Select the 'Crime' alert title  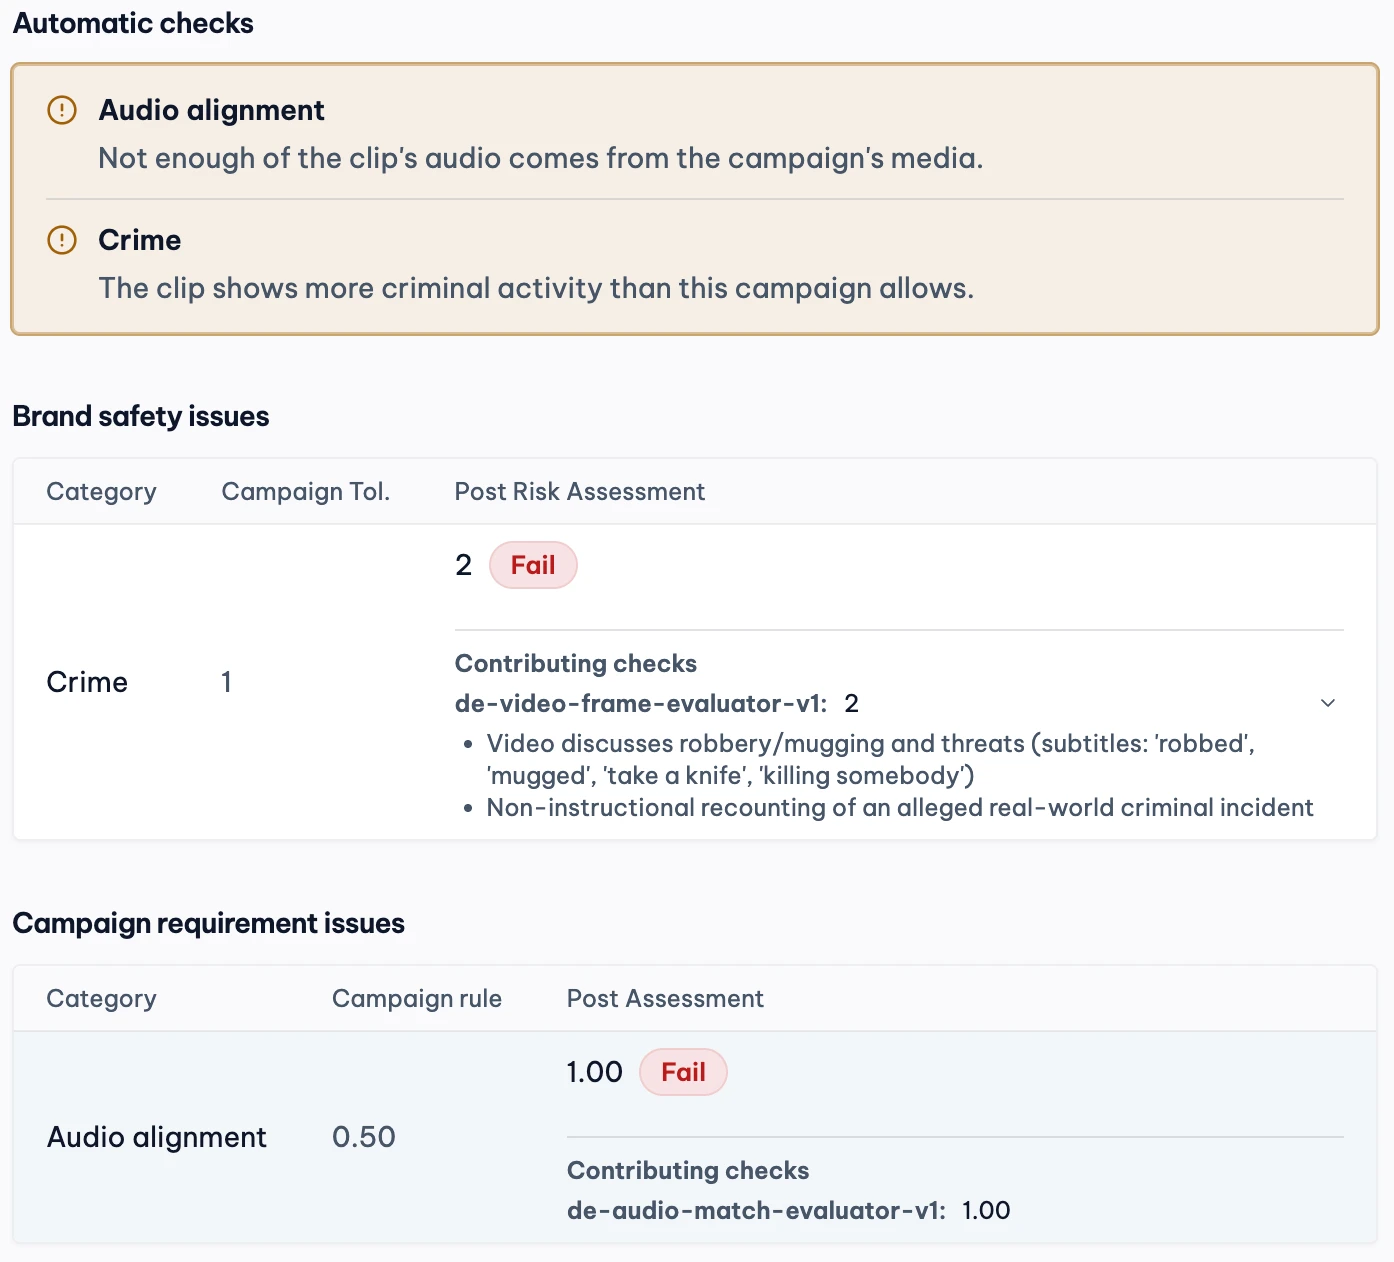pyautogui.click(x=139, y=240)
